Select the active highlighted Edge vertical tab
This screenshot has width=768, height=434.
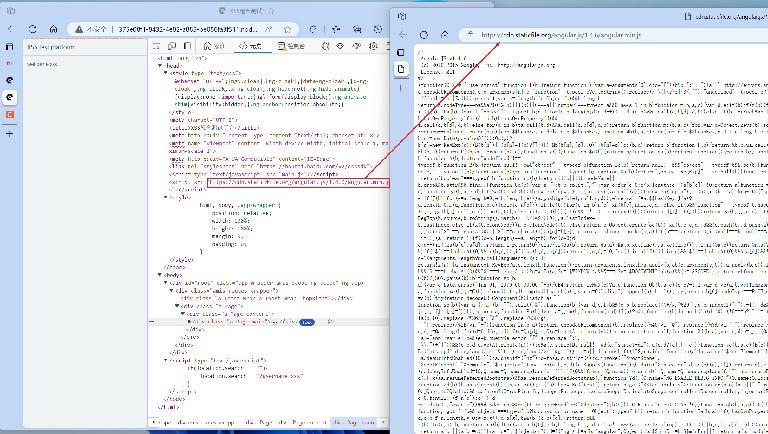(9, 97)
